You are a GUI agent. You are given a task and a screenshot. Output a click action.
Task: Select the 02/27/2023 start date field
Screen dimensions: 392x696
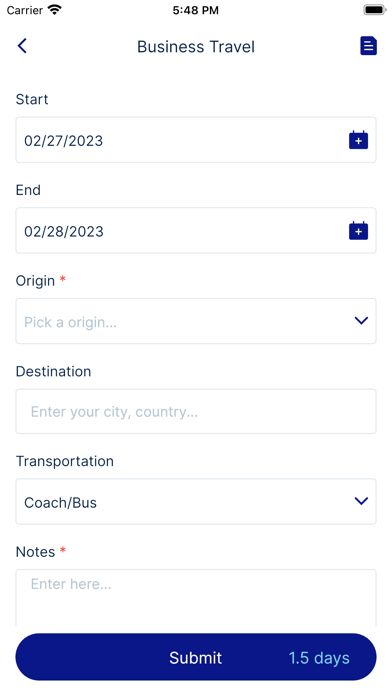click(196, 140)
